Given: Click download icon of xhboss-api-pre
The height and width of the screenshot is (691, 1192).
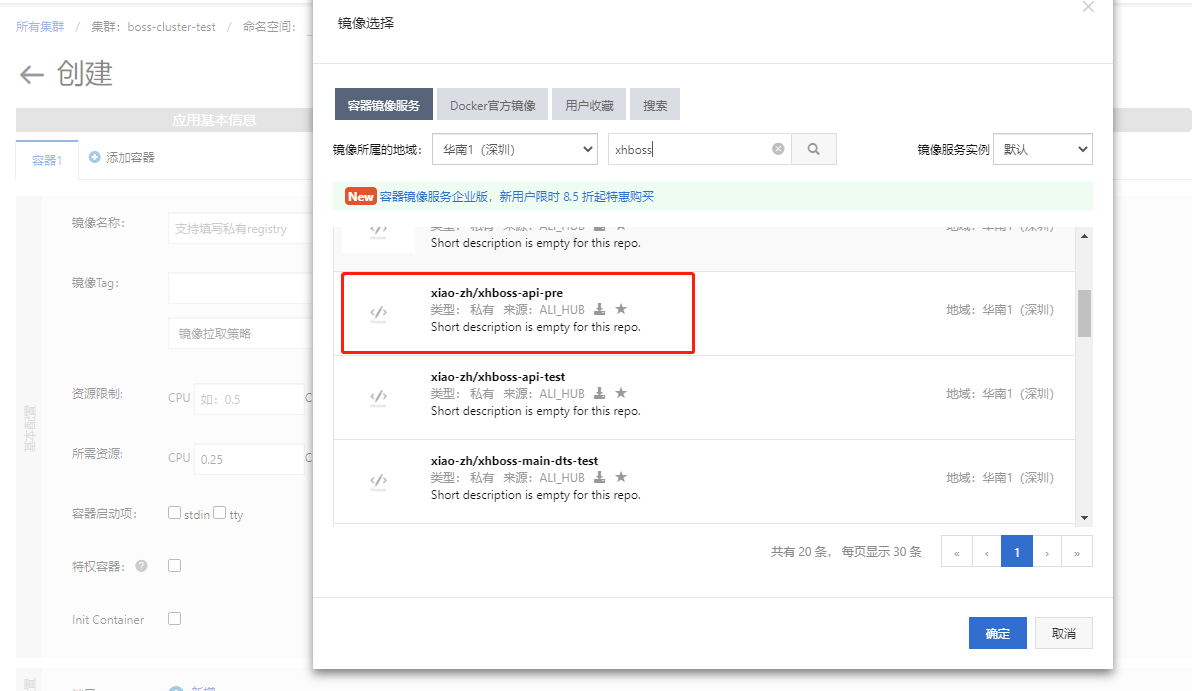Looking at the screenshot, I should point(599,309).
